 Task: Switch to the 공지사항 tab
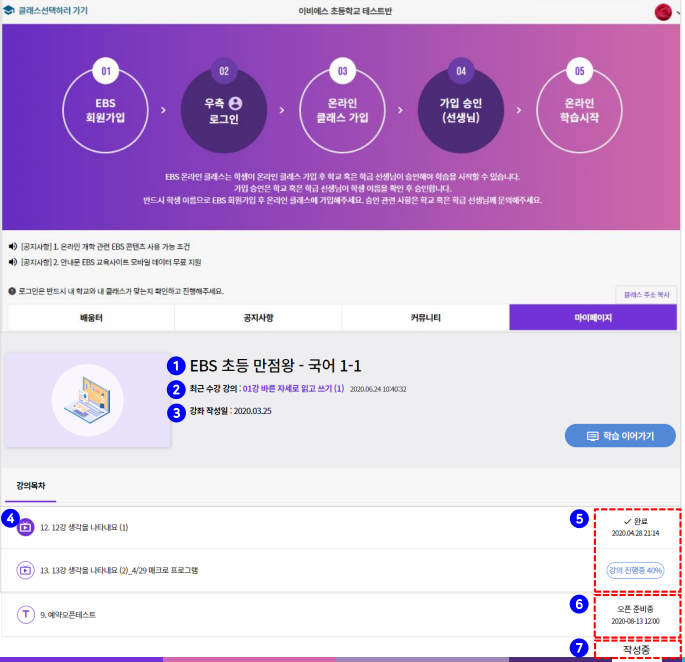click(258, 318)
